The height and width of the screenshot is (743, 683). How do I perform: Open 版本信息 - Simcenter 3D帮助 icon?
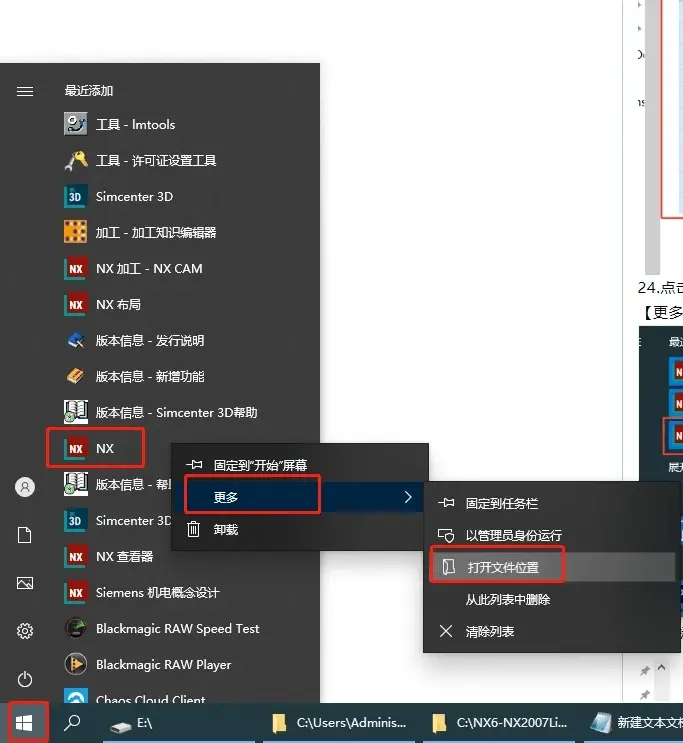coord(75,412)
